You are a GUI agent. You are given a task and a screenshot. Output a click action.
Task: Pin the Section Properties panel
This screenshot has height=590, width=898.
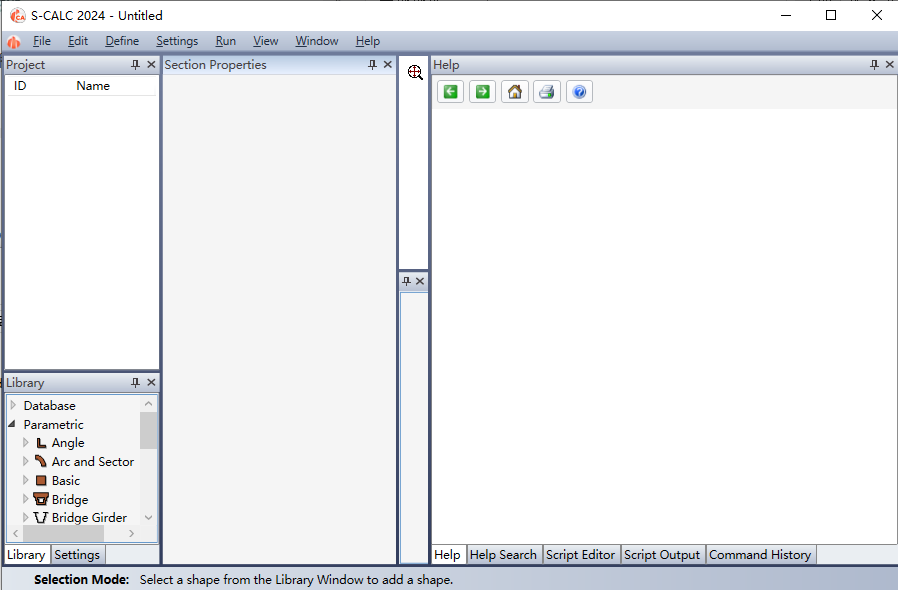click(x=372, y=64)
